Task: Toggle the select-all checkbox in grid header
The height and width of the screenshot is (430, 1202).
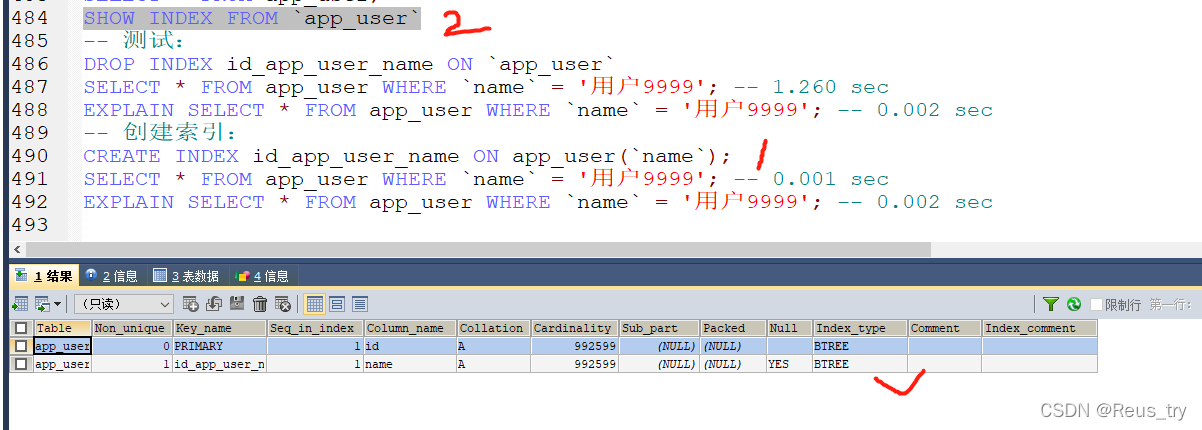Action: click(x=21, y=328)
